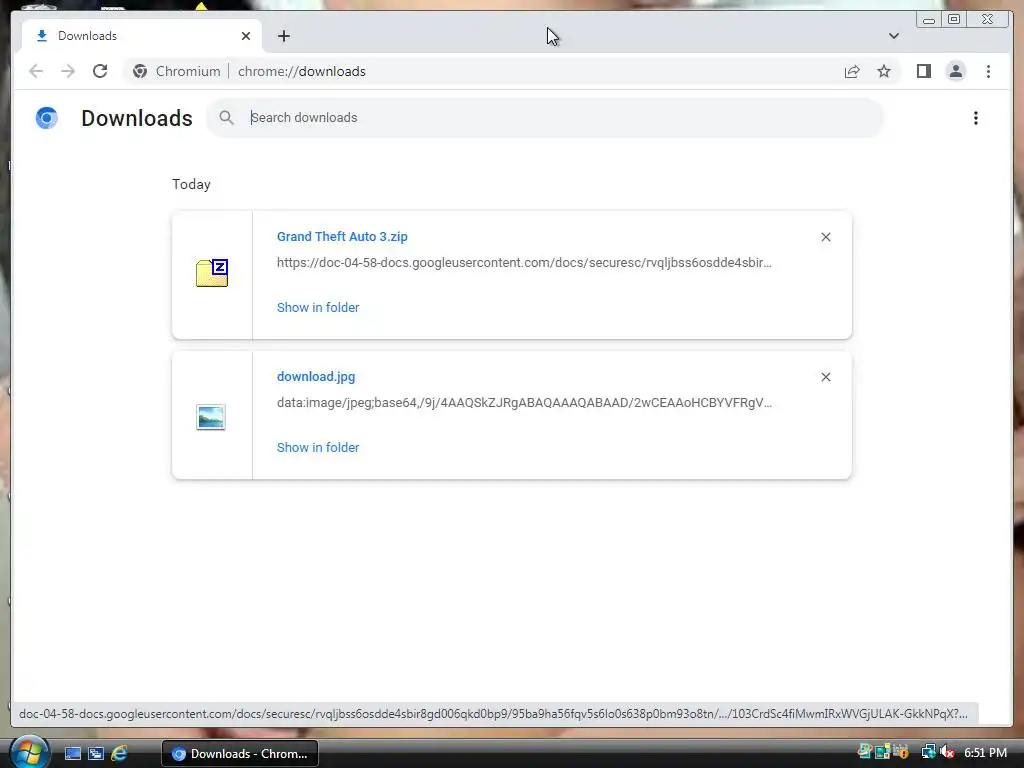This screenshot has width=1024, height=768.
Task: Expand the tab search chevron
Action: tap(893, 36)
